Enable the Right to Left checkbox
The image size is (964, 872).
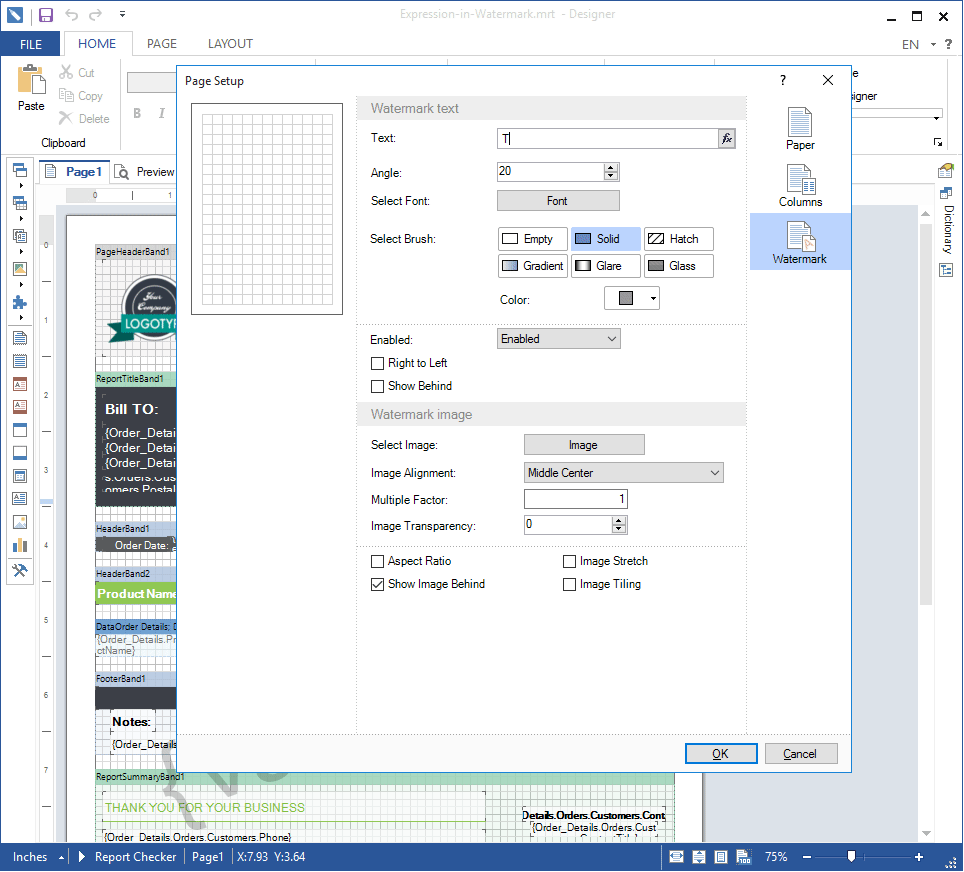(378, 363)
